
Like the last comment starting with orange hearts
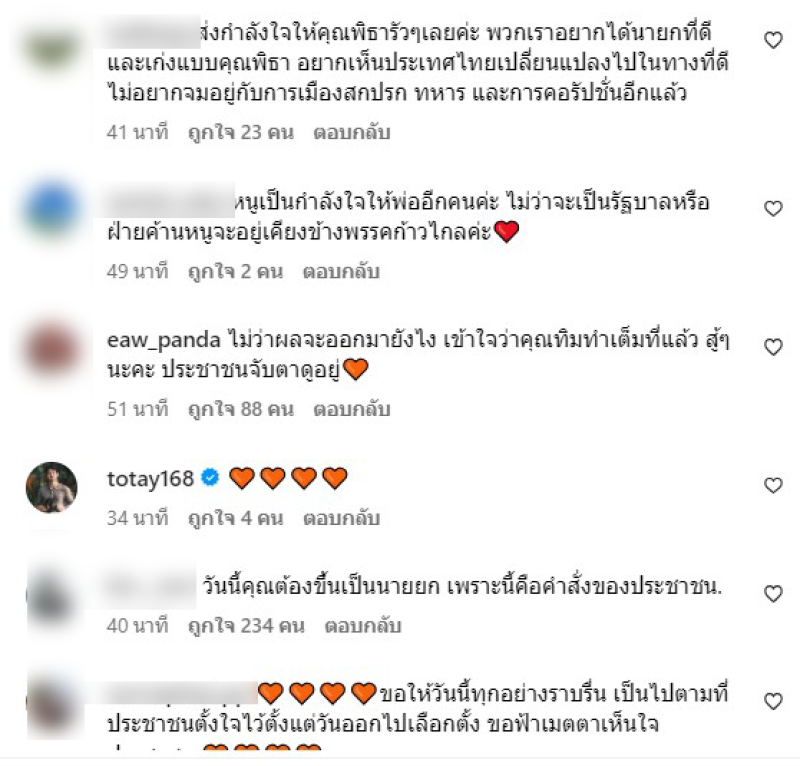[x=773, y=701]
